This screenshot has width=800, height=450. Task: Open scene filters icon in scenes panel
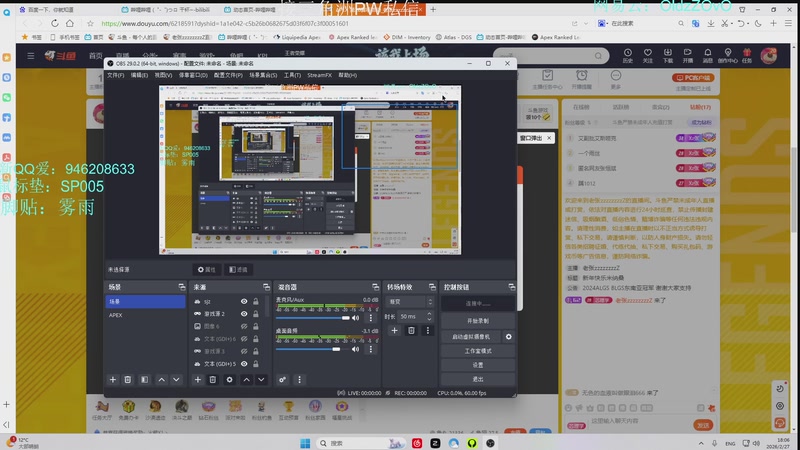145,380
